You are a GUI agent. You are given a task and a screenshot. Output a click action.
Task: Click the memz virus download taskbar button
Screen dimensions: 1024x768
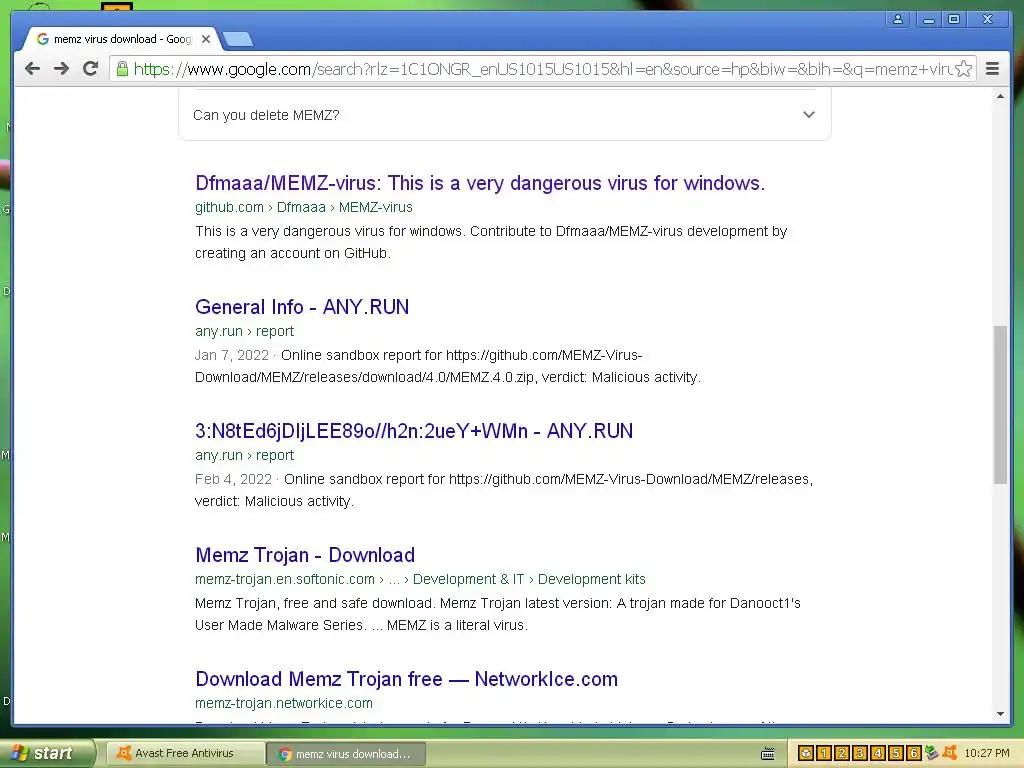346,754
